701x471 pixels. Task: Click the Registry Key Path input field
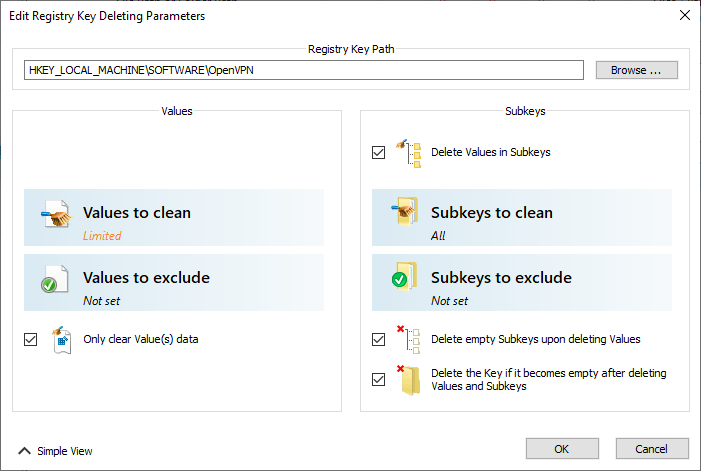tap(304, 70)
